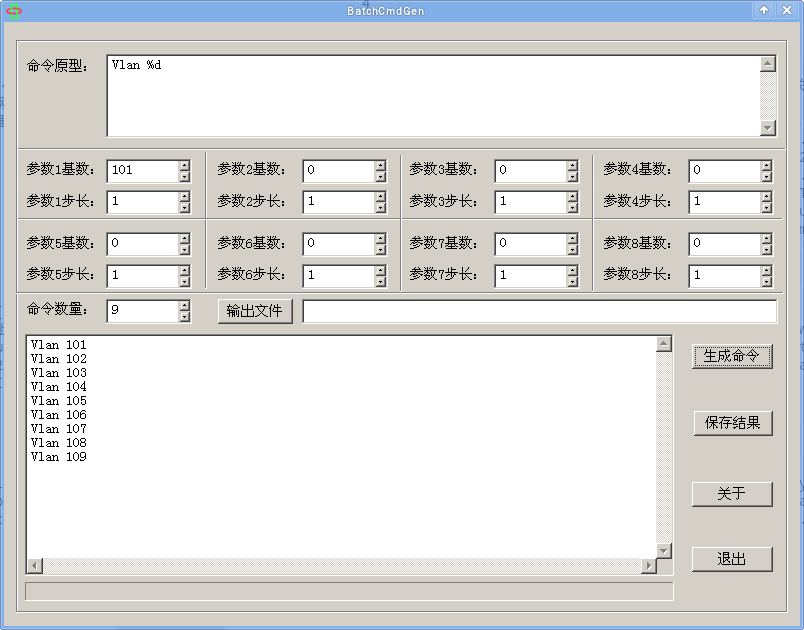Viewport: 804px width, 630px height.
Task: Click the title bar up-arrow maximize button
Action: pyautogui.click(x=764, y=10)
